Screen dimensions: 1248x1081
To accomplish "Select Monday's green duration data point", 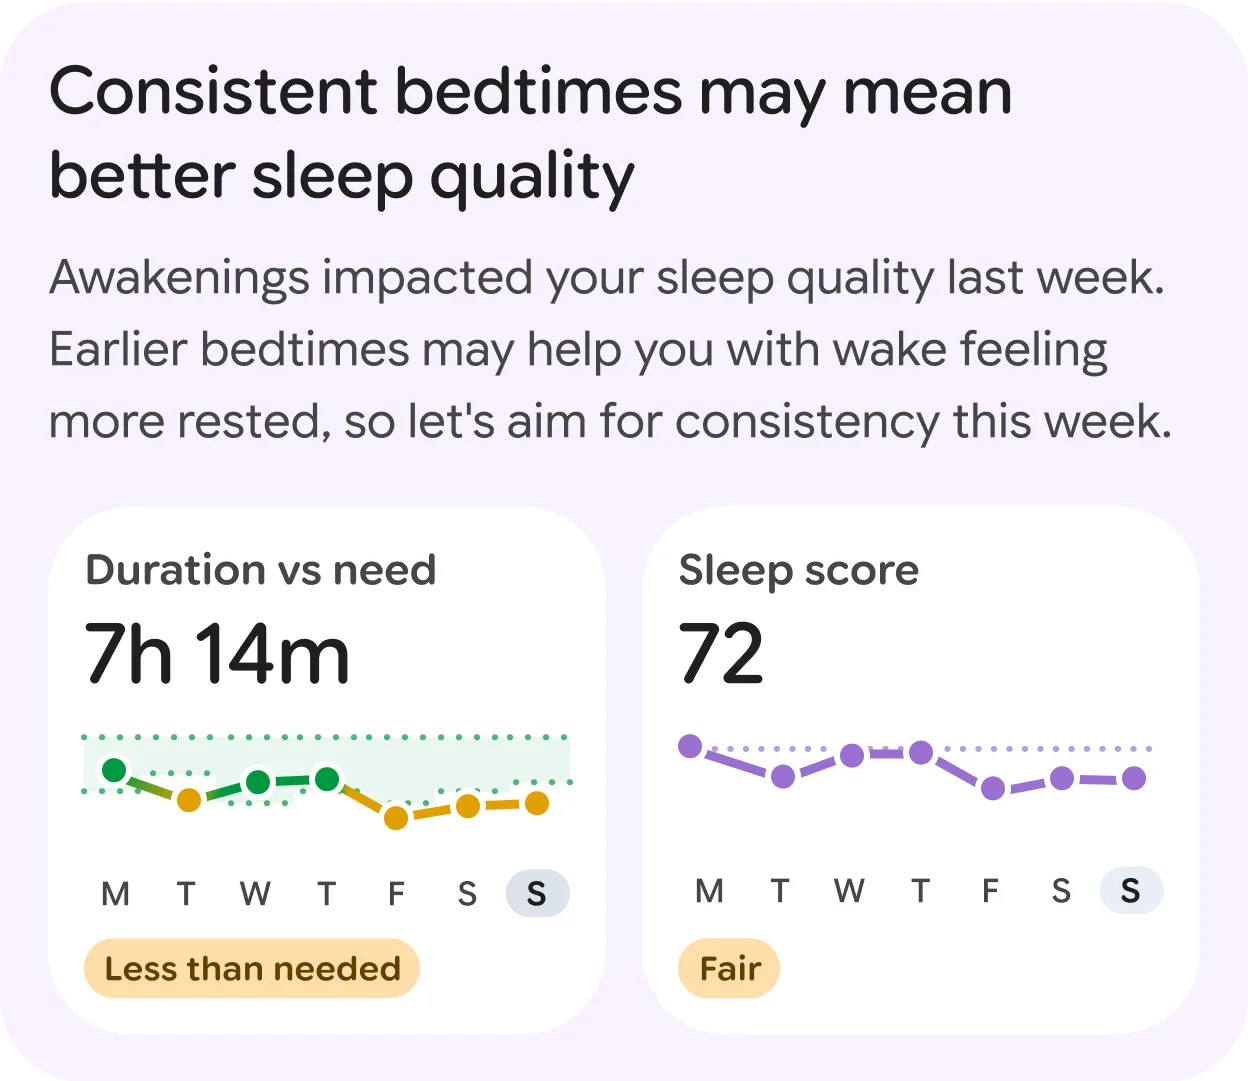I will tap(114, 770).
